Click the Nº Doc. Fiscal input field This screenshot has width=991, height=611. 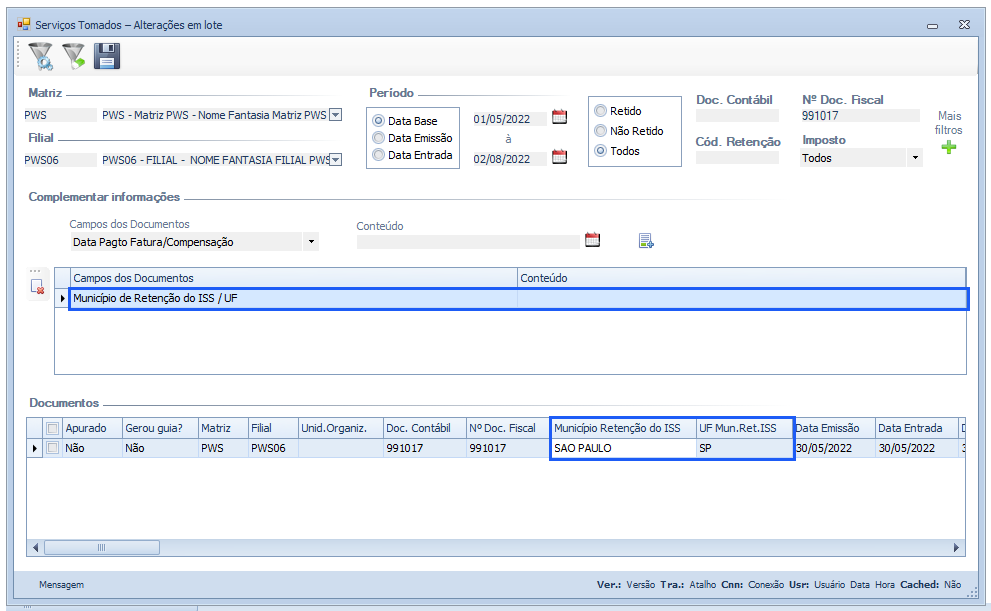pos(859,116)
